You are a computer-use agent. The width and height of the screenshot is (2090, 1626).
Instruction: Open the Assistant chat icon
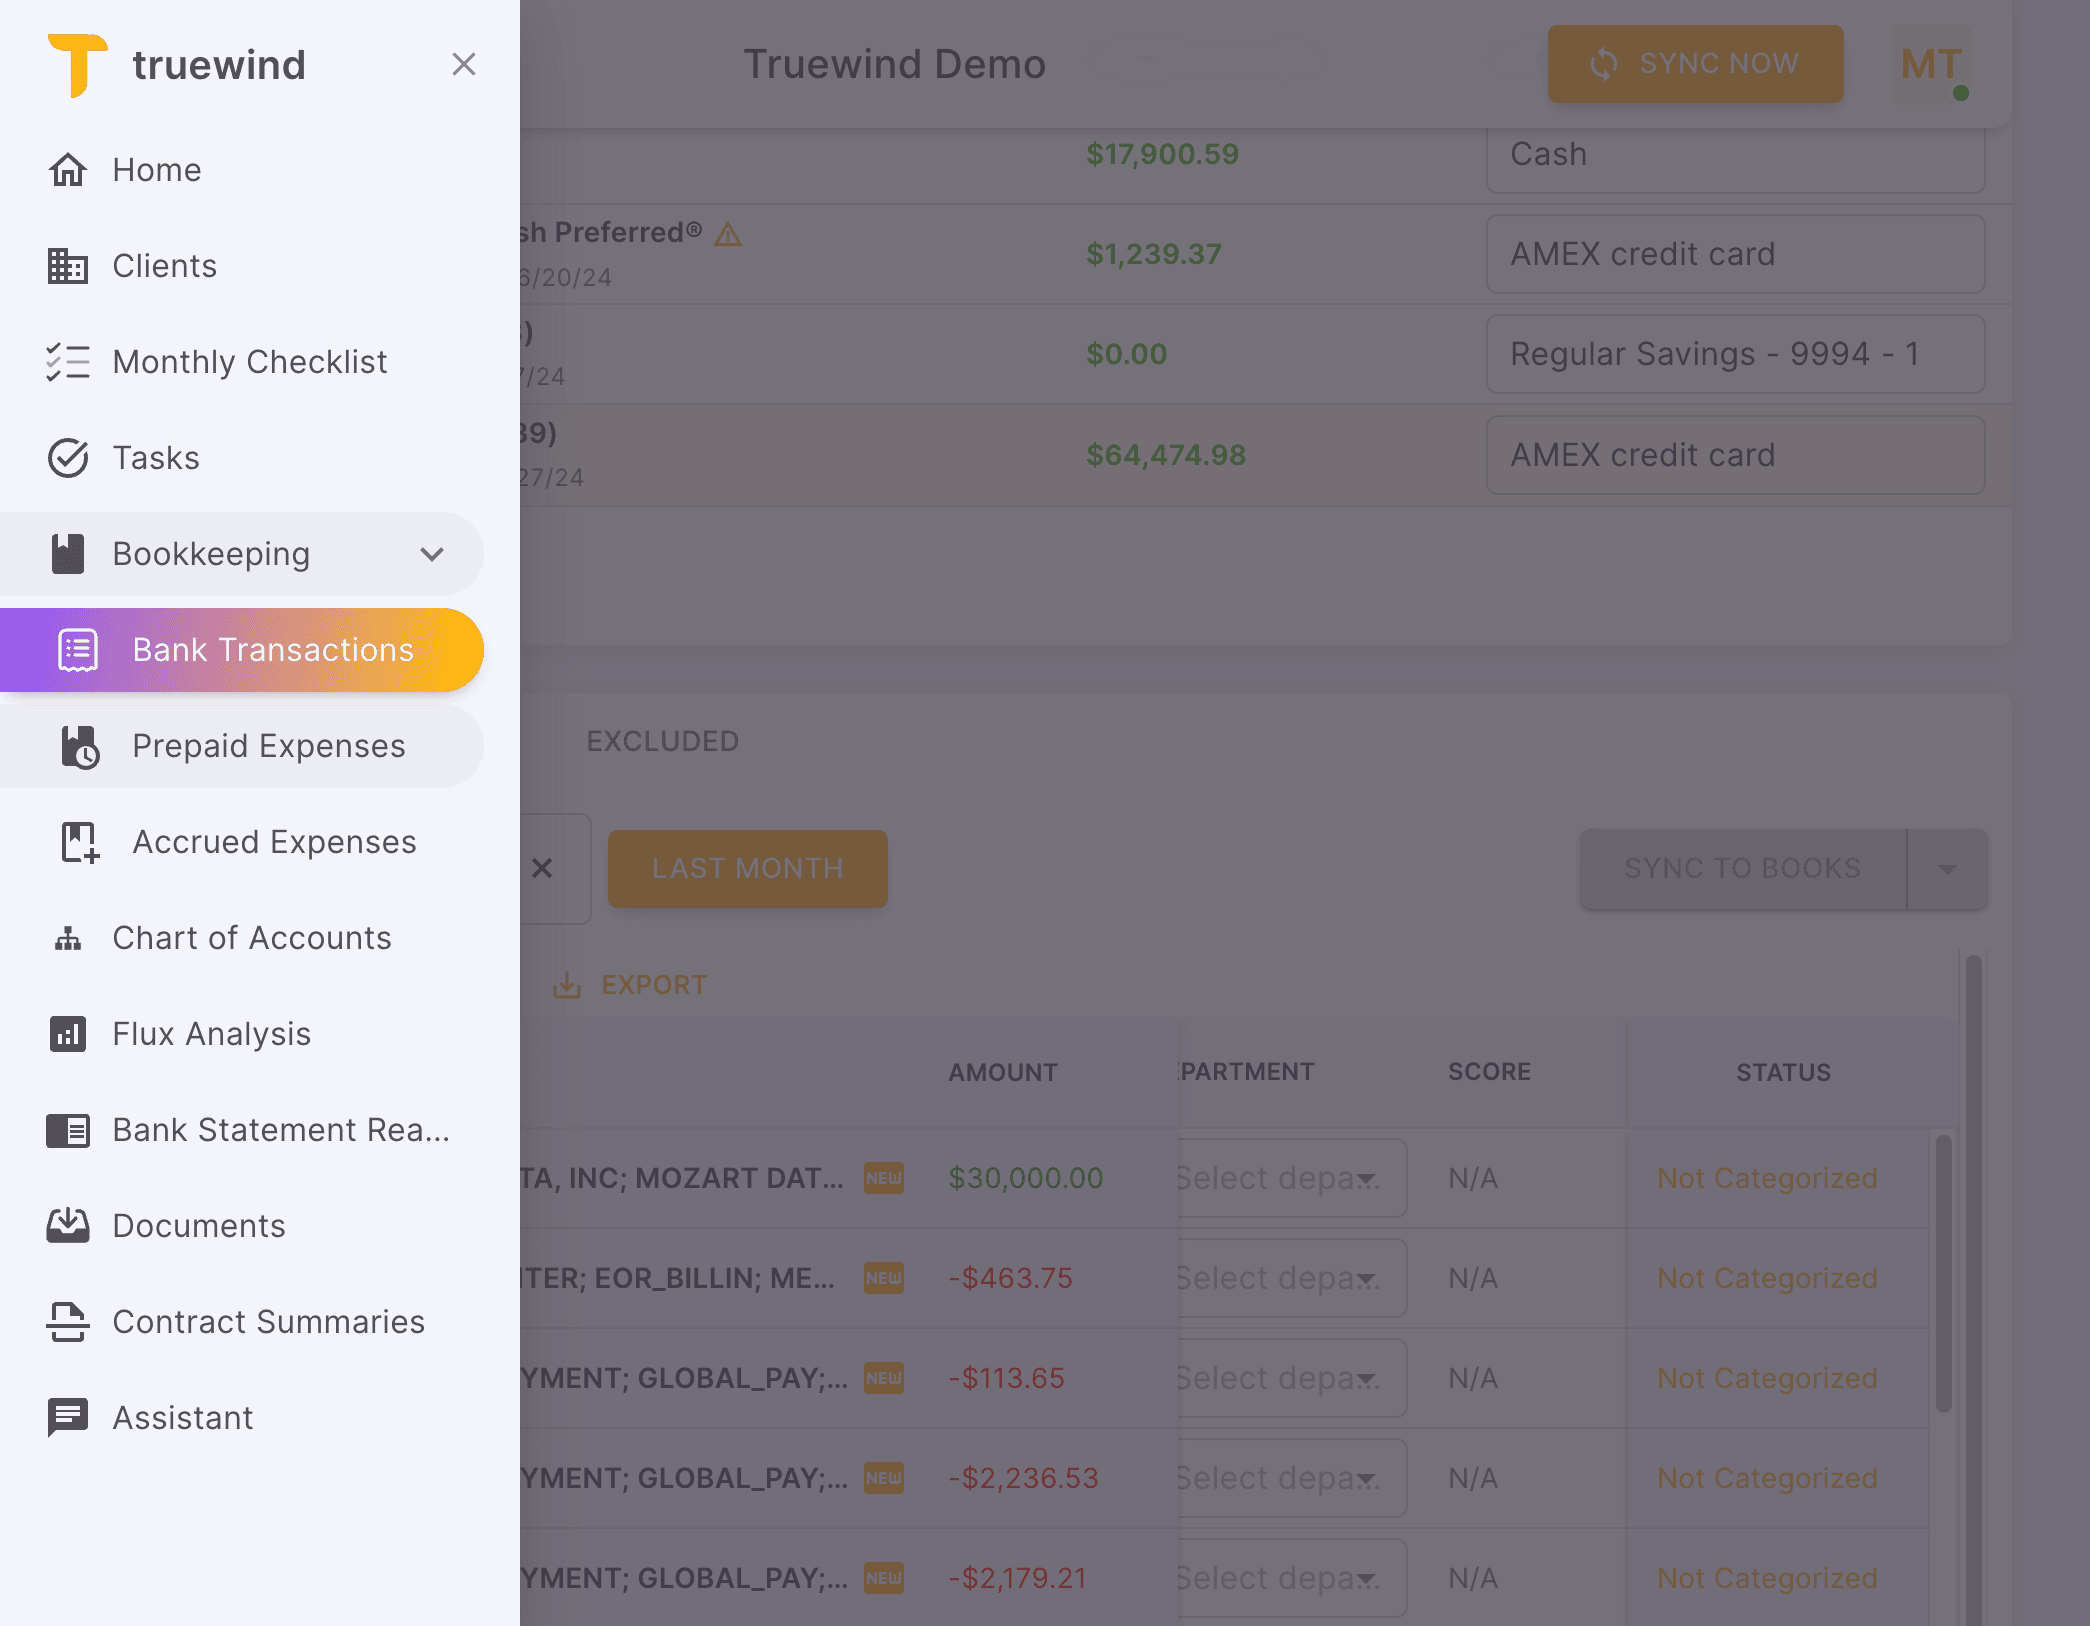coord(66,1418)
